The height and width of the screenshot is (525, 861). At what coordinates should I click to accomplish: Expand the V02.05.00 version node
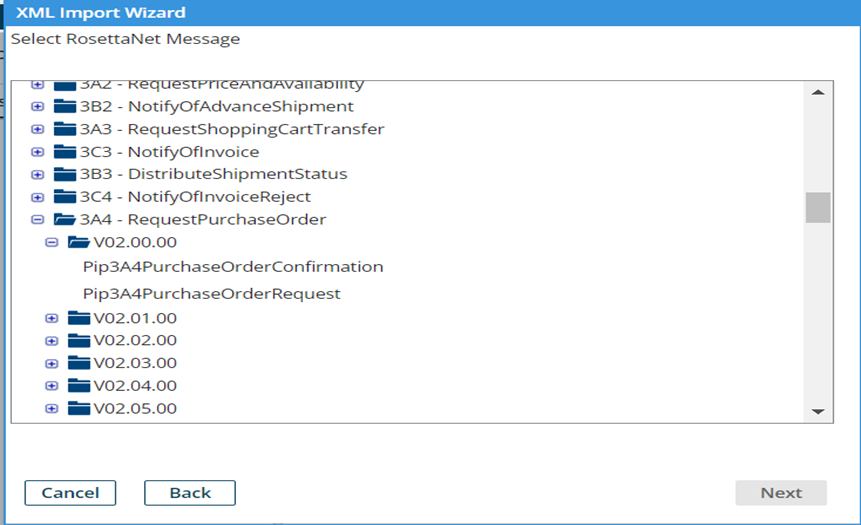(52, 409)
